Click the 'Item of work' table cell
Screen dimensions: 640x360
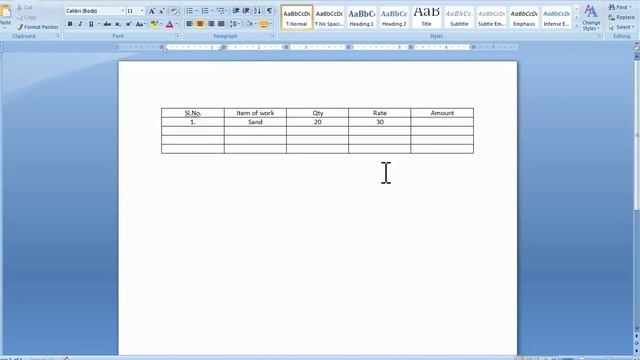255,113
